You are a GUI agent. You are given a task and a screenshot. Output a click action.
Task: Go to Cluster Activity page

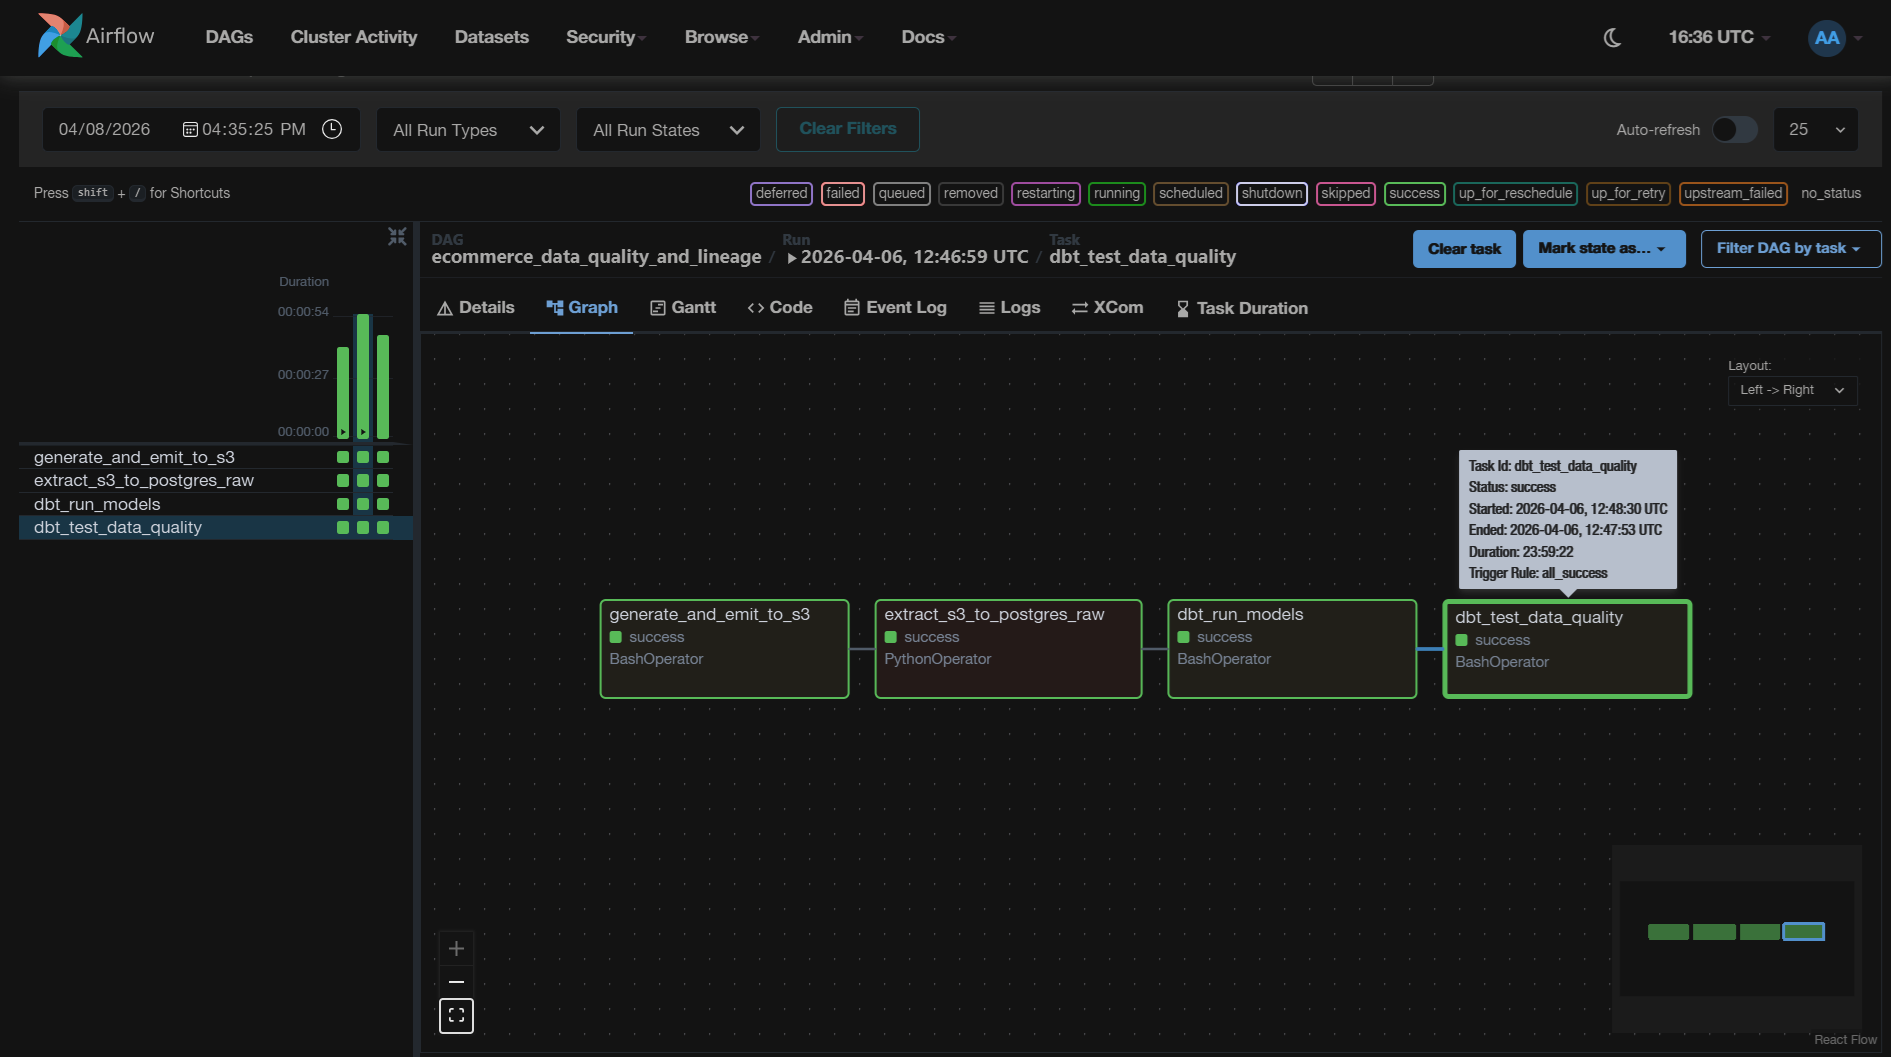[x=354, y=37]
